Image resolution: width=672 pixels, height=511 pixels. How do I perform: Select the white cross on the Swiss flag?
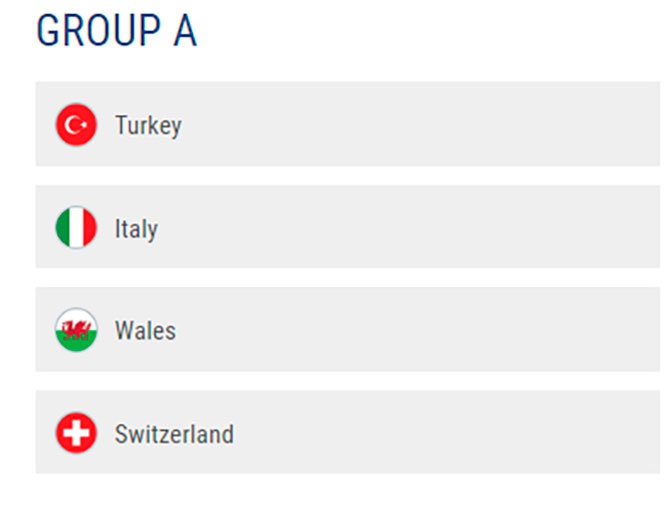76,433
